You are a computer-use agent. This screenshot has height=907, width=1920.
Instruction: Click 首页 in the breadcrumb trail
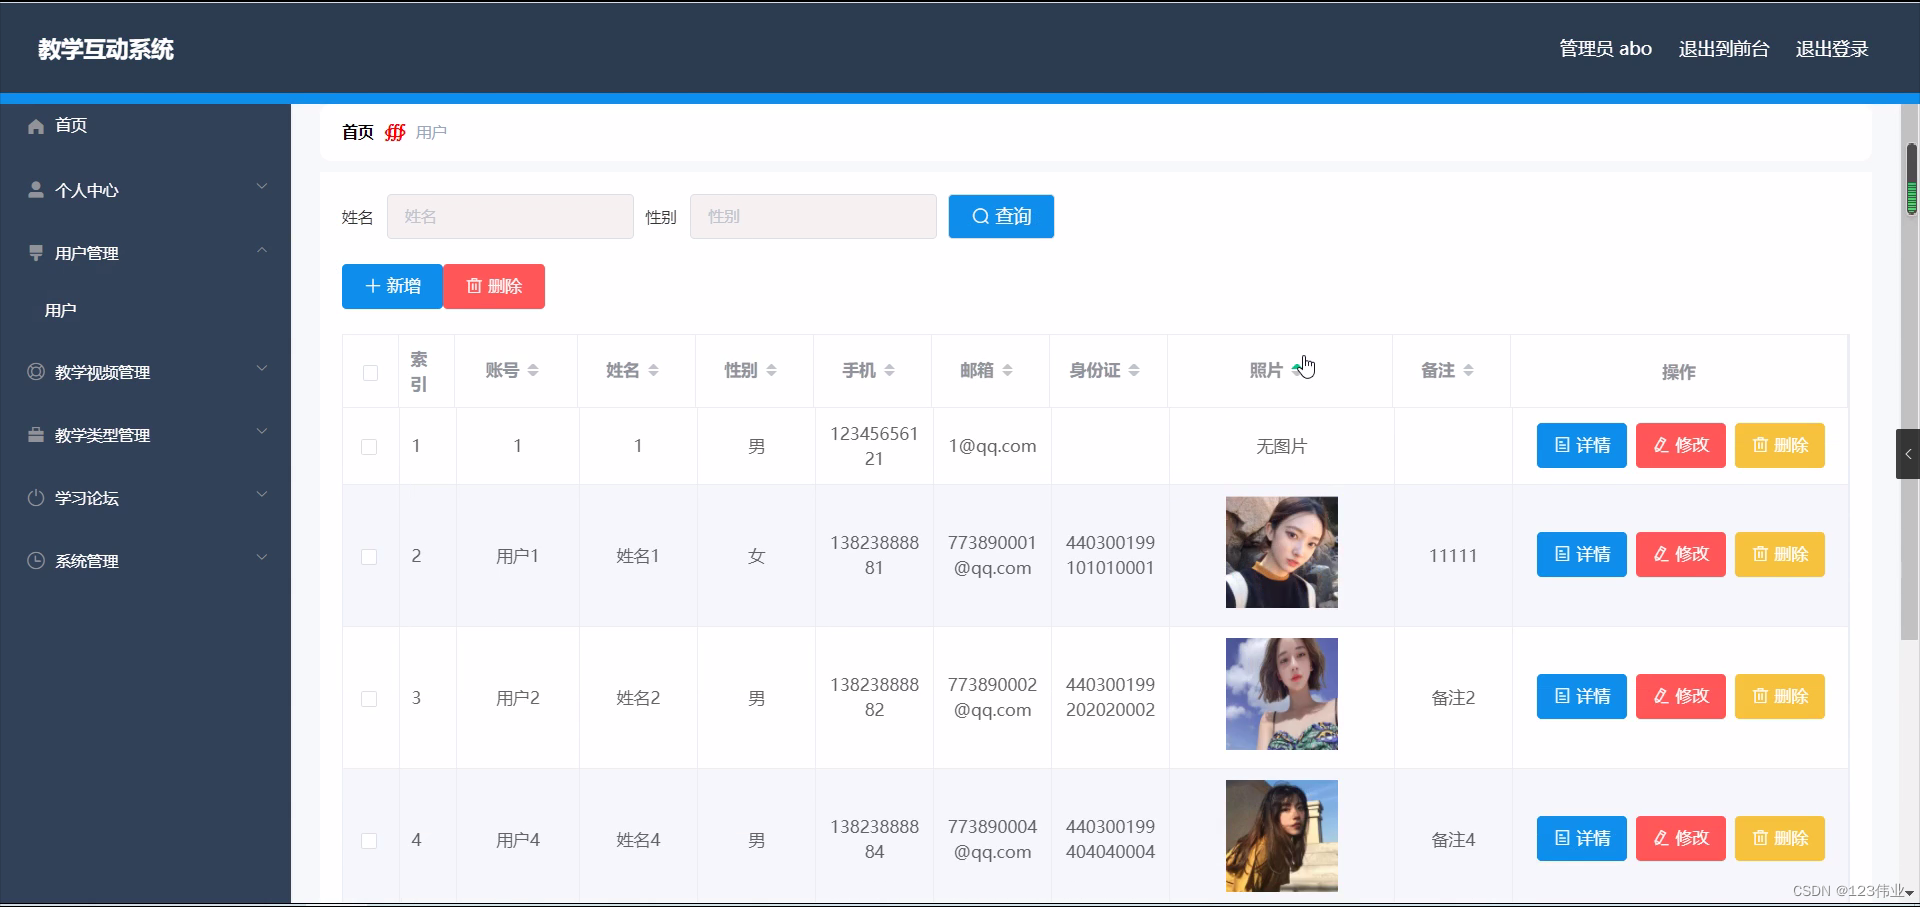click(356, 131)
